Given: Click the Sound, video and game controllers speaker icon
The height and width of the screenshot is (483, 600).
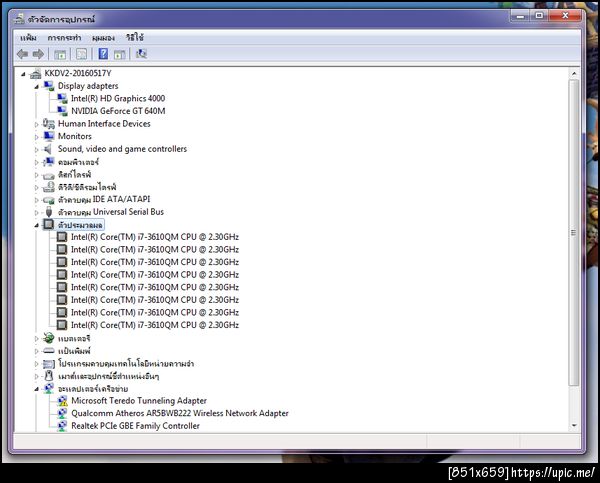Looking at the screenshot, I should (48, 149).
